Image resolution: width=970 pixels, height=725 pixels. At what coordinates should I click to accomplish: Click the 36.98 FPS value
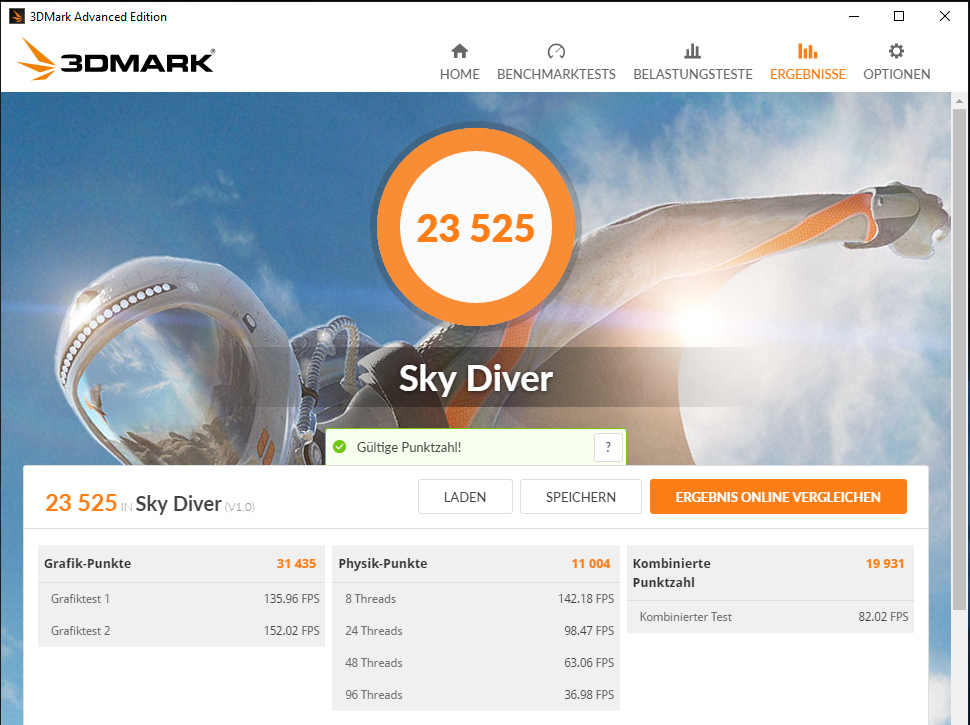589,695
